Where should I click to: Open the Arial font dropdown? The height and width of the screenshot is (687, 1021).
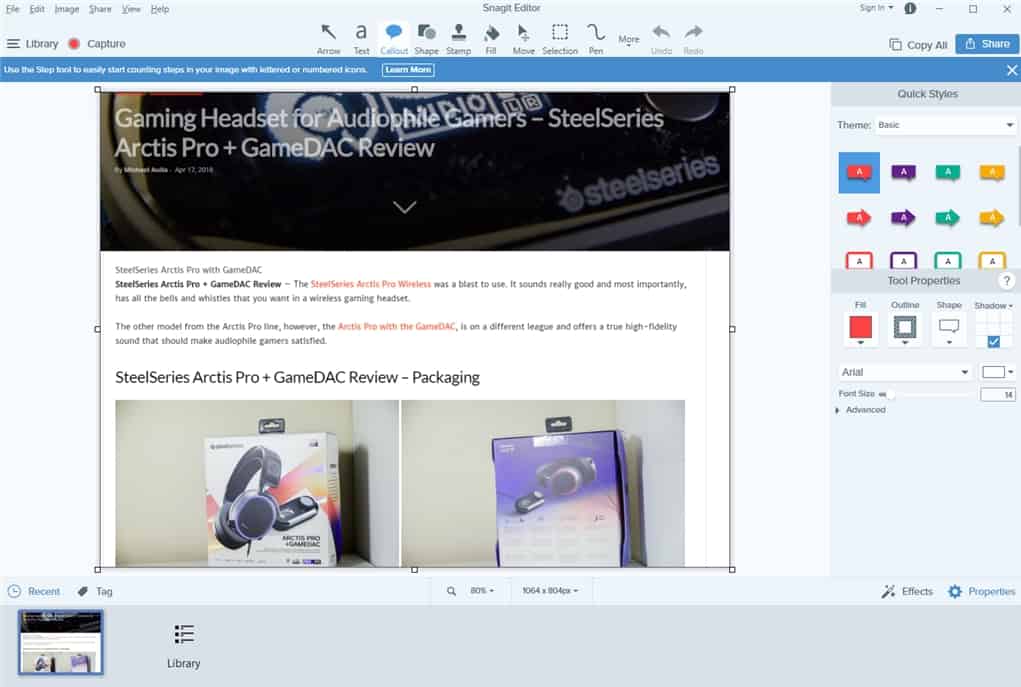tap(905, 372)
